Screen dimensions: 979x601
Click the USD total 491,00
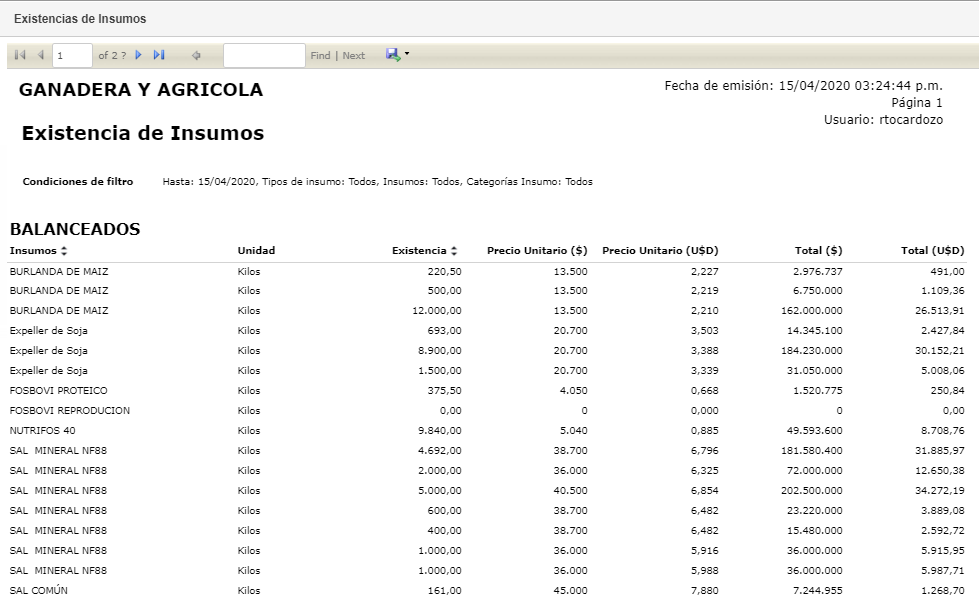click(947, 271)
